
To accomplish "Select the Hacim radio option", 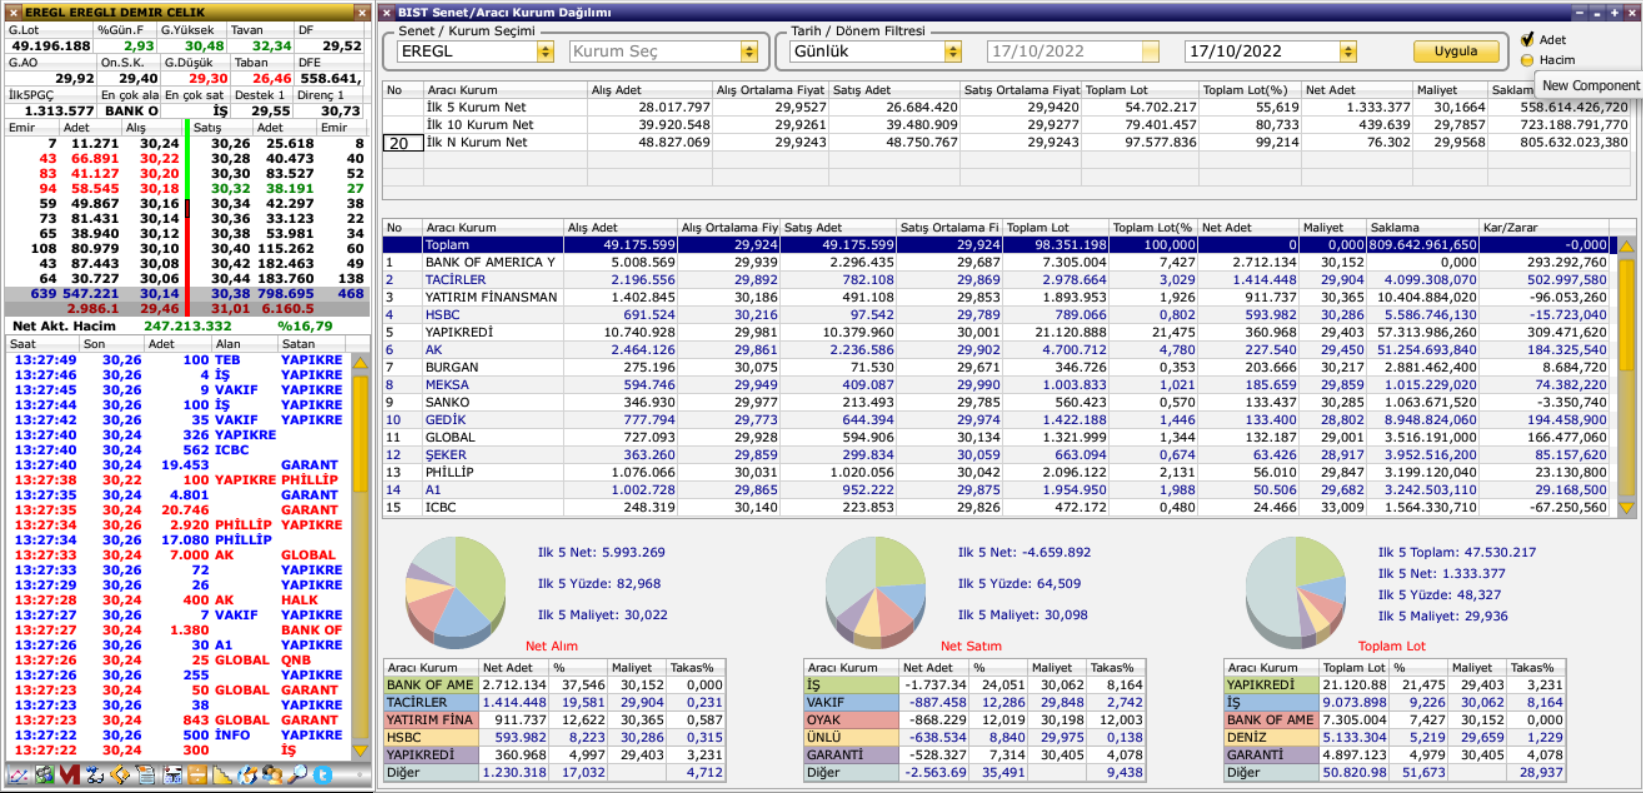I will point(1527,60).
